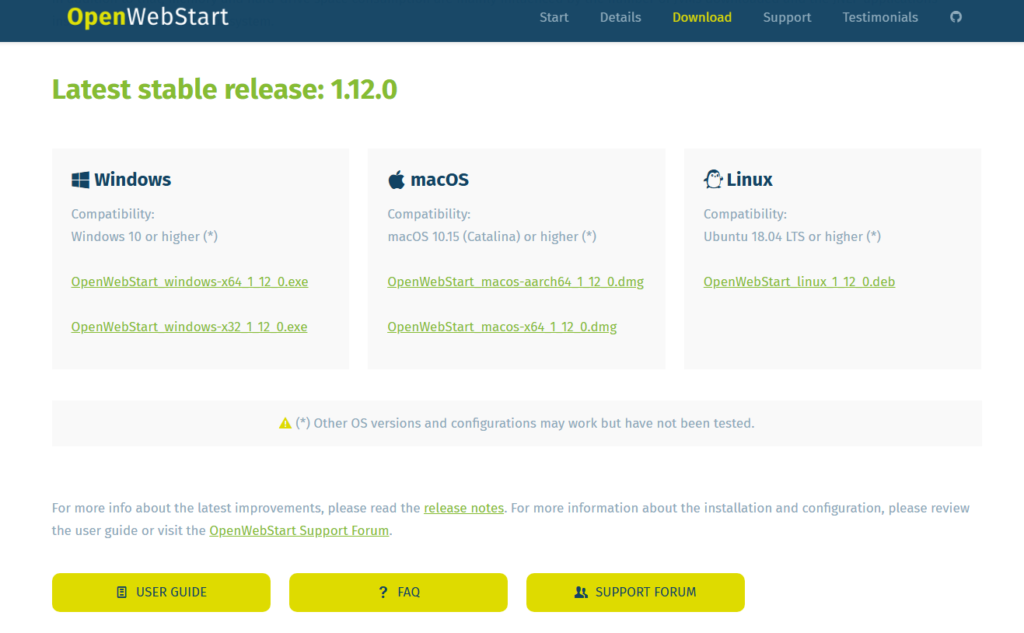Click the Linux penguin icon
The image size is (1024, 633).
coord(713,180)
